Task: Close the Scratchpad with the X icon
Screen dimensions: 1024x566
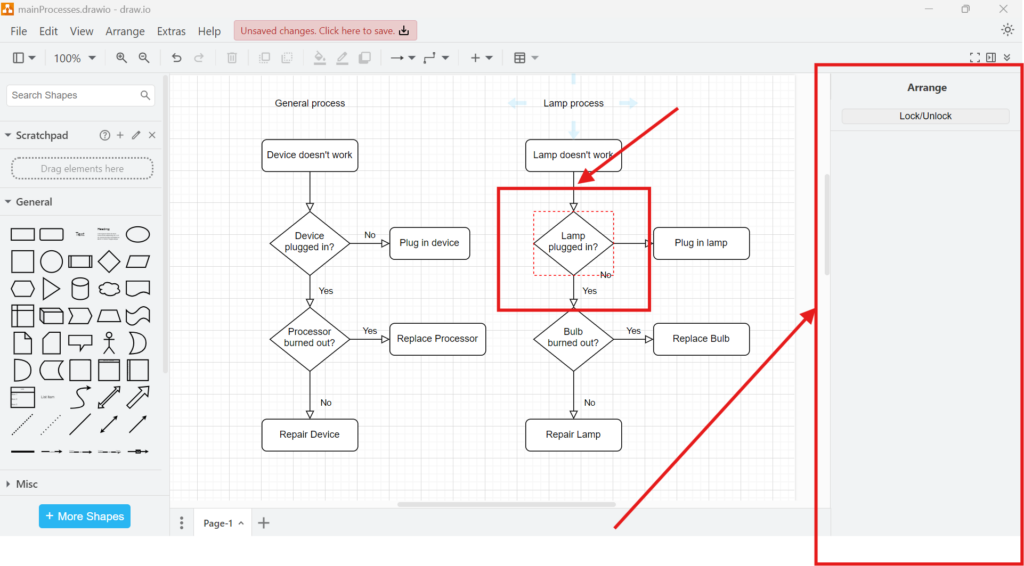Action: [x=152, y=135]
